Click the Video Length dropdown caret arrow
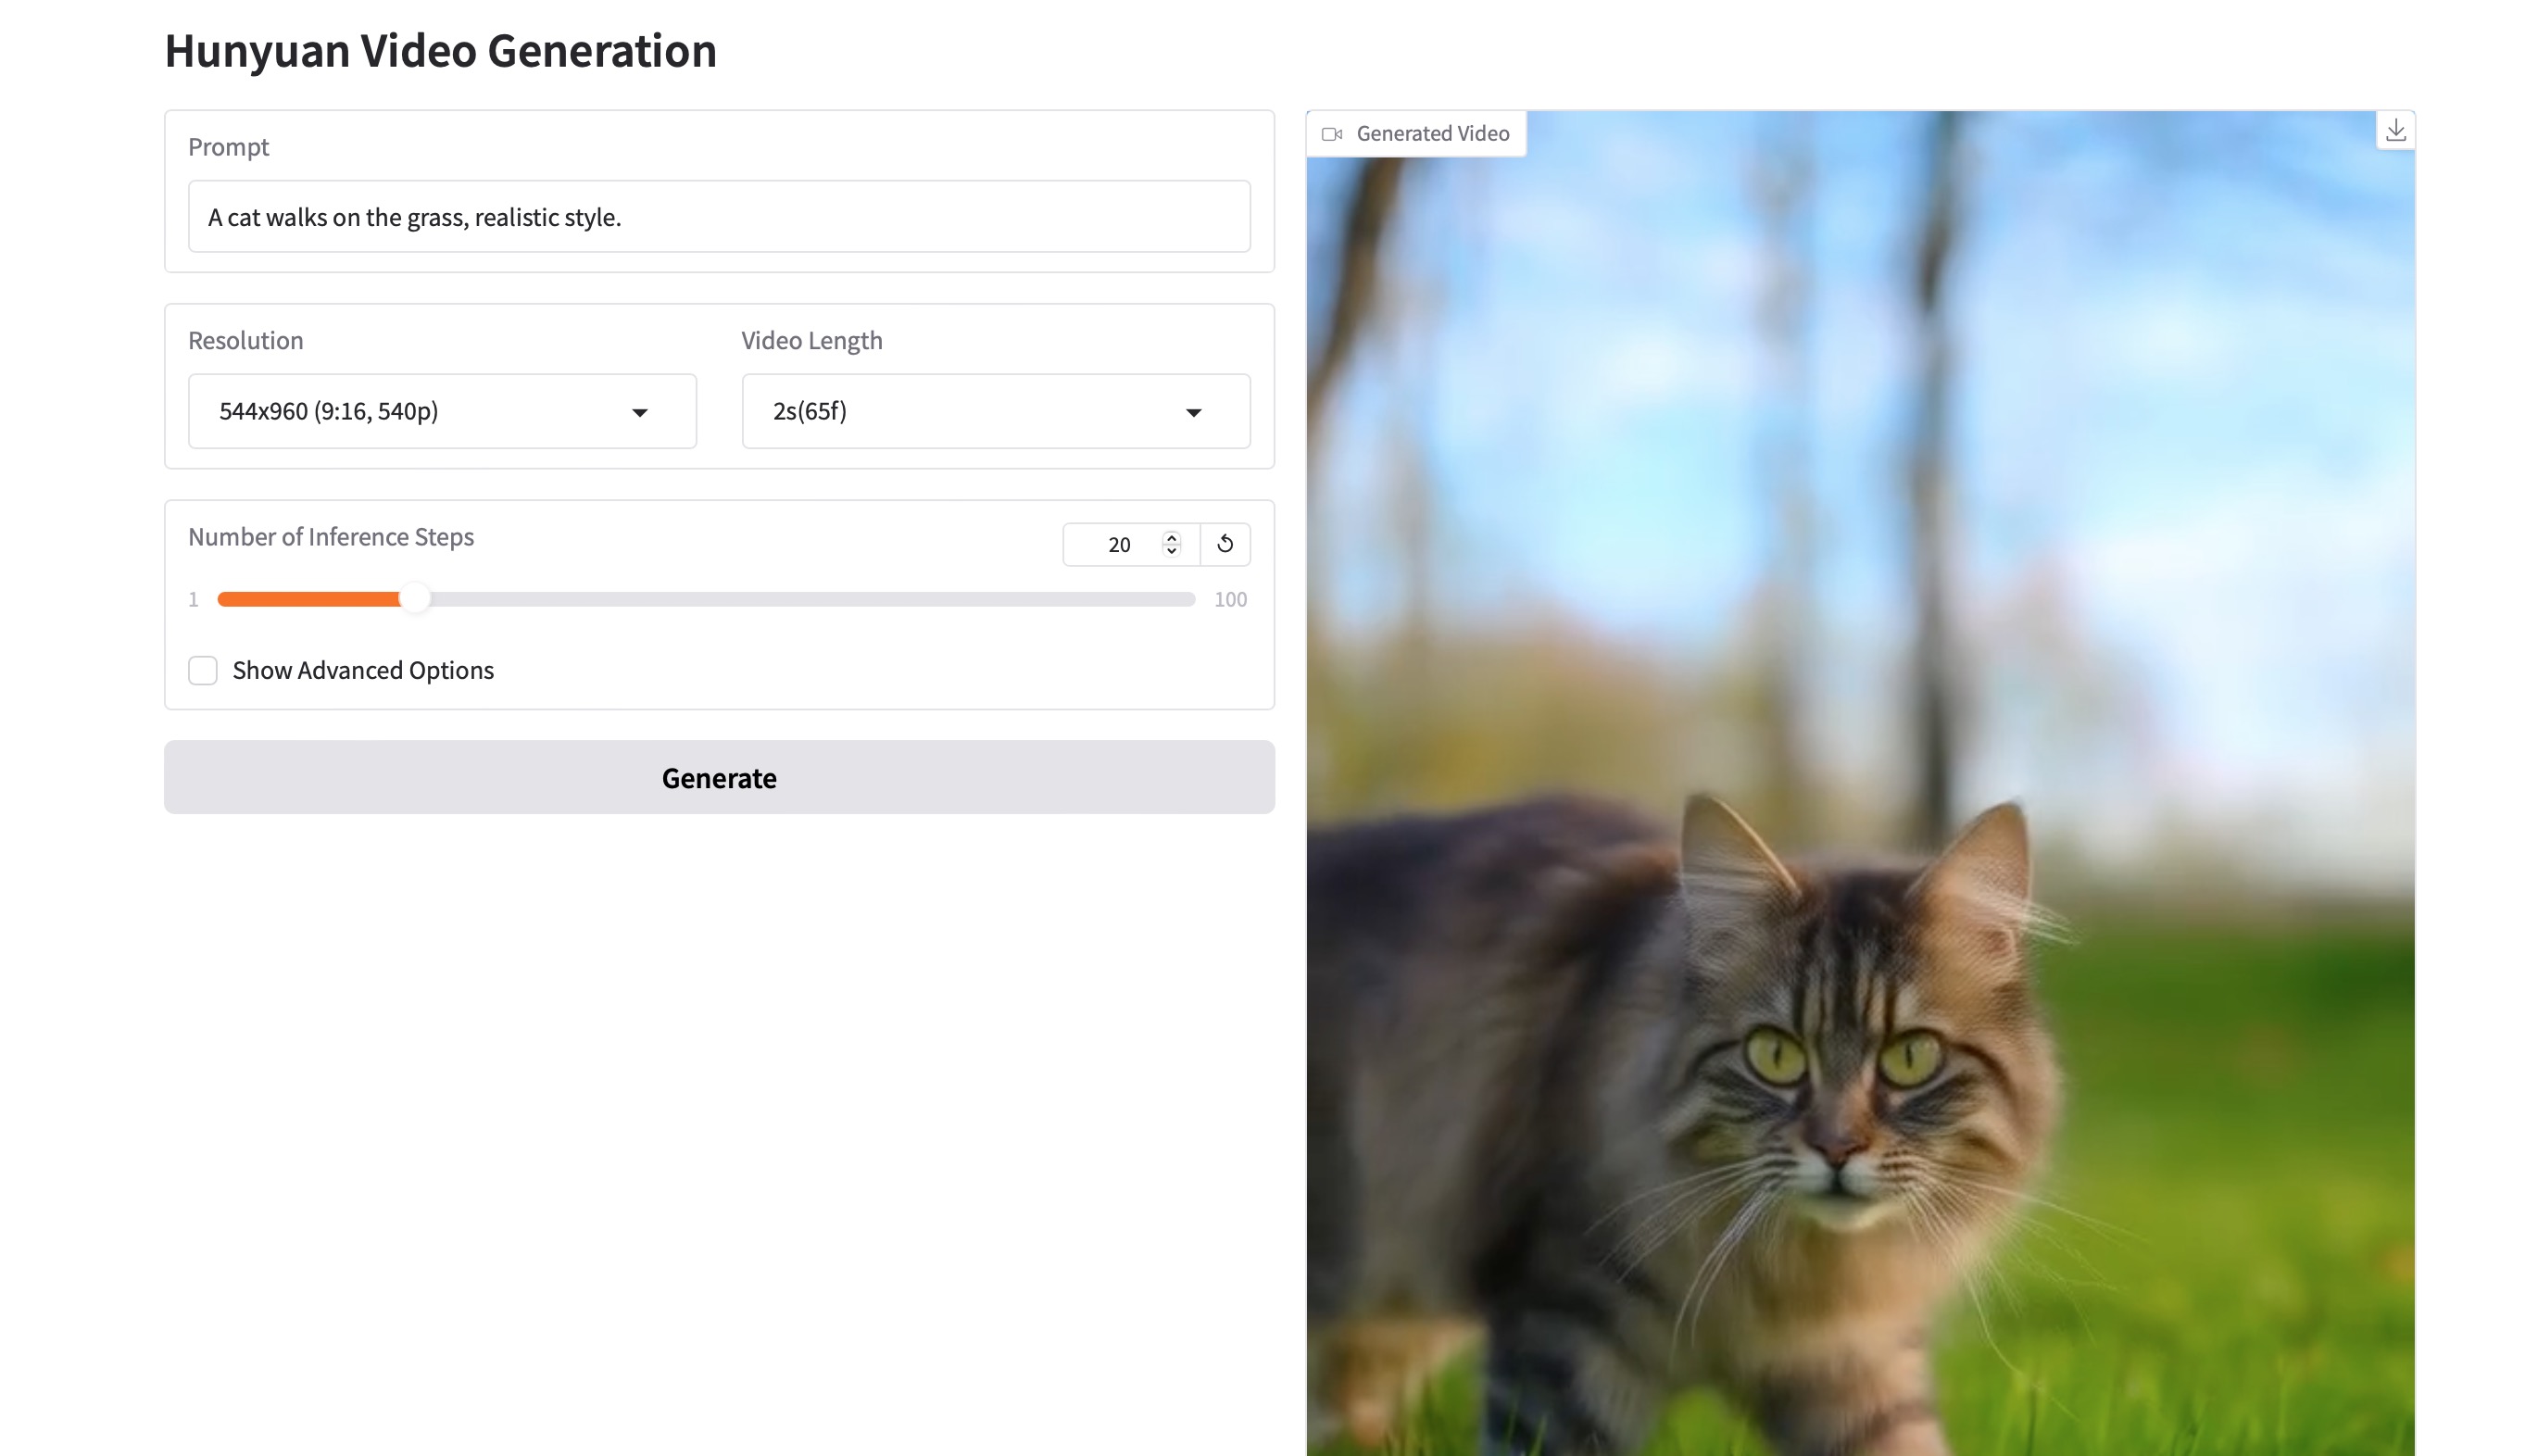Image resolution: width=2538 pixels, height=1456 pixels. [x=1193, y=412]
